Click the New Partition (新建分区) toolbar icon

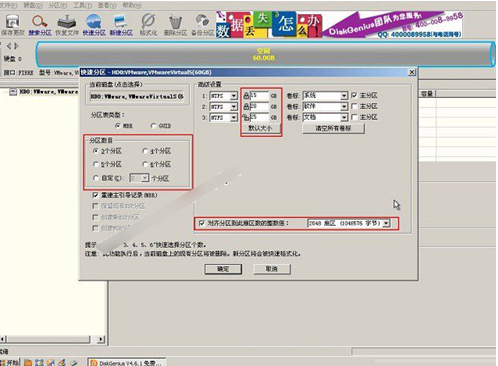coord(121,25)
